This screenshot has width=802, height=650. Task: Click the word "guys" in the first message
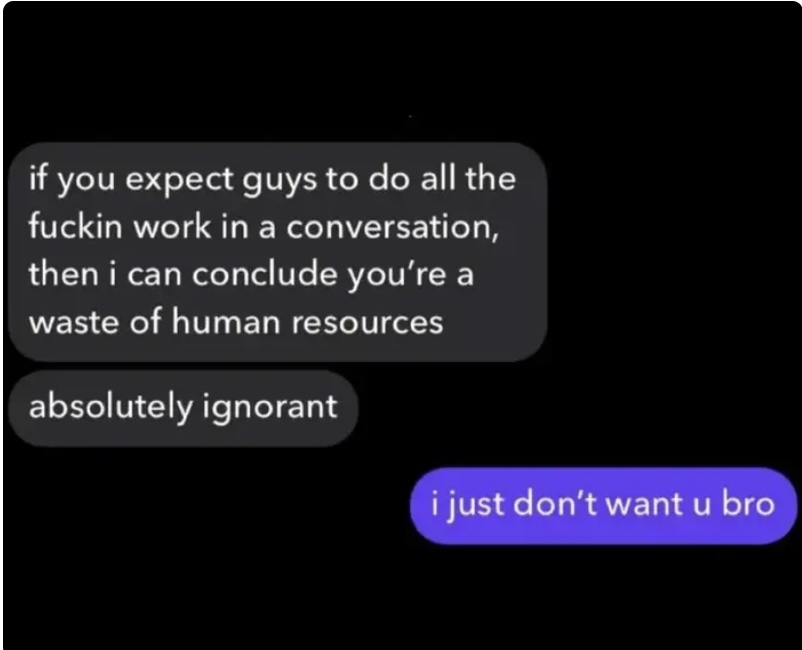pos(280,182)
